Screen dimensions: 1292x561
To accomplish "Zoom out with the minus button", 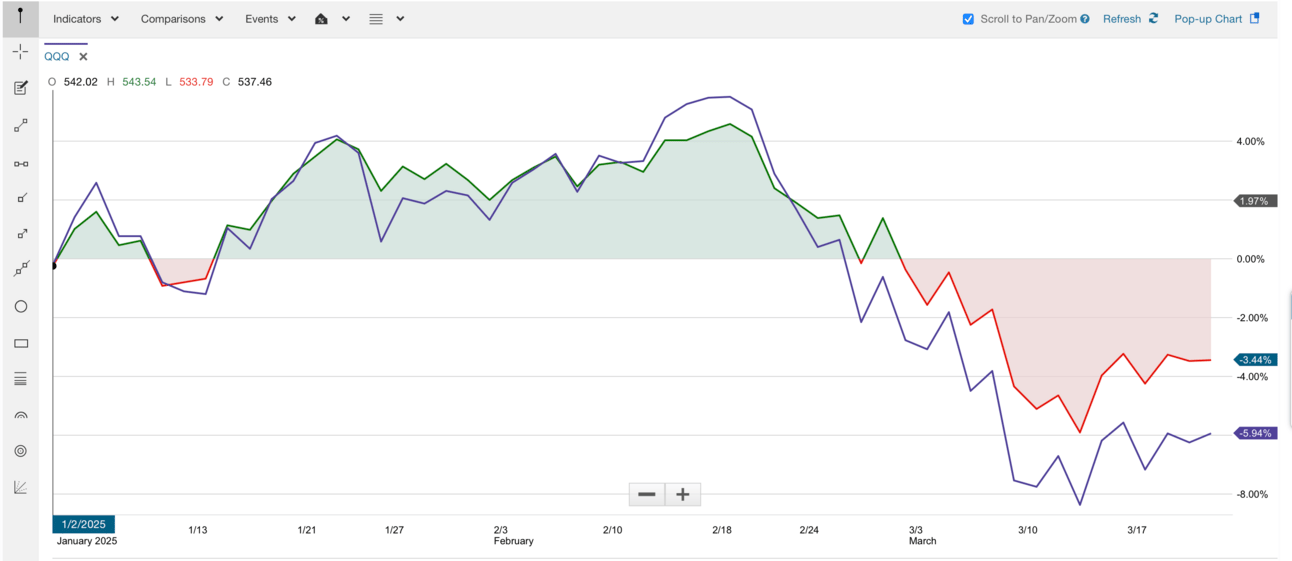I will tap(646, 494).
